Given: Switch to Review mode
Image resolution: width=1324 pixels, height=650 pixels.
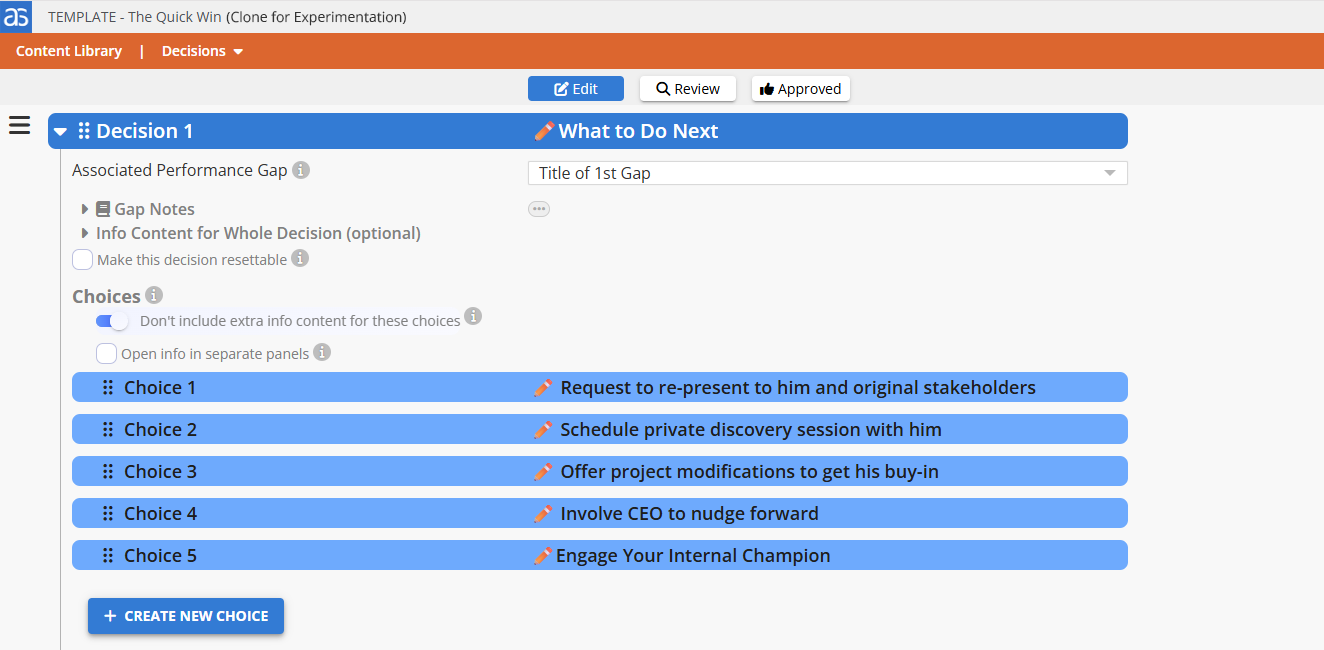Looking at the screenshot, I should pyautogui.click(x=688, y=89).
